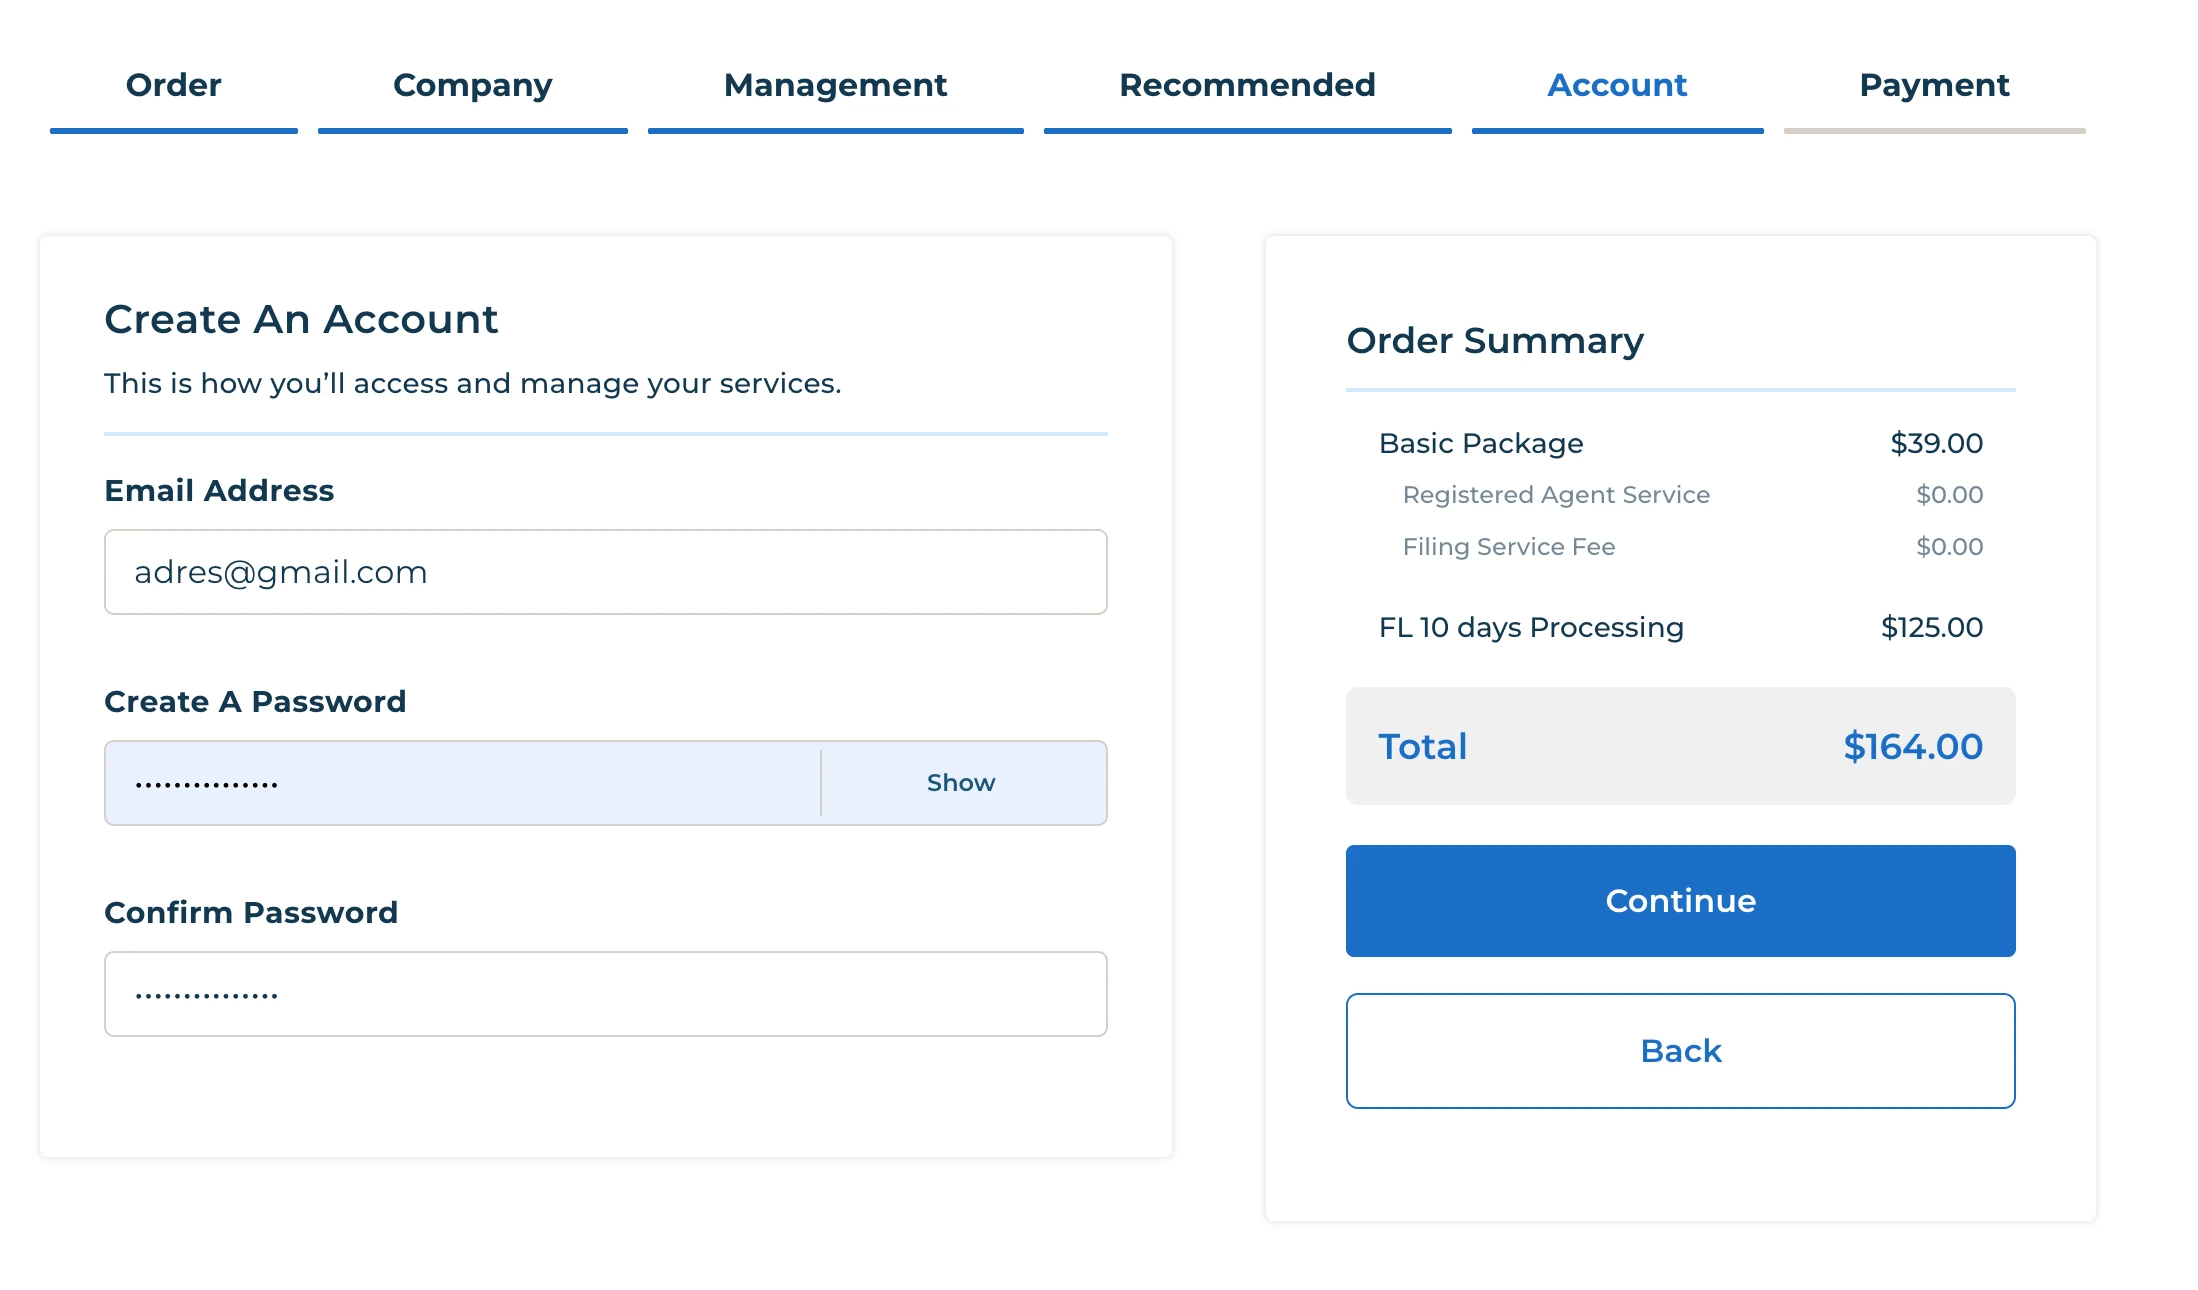Screen dimensions: 2198x1290
Task: Show the password characters
Action: 960,783
